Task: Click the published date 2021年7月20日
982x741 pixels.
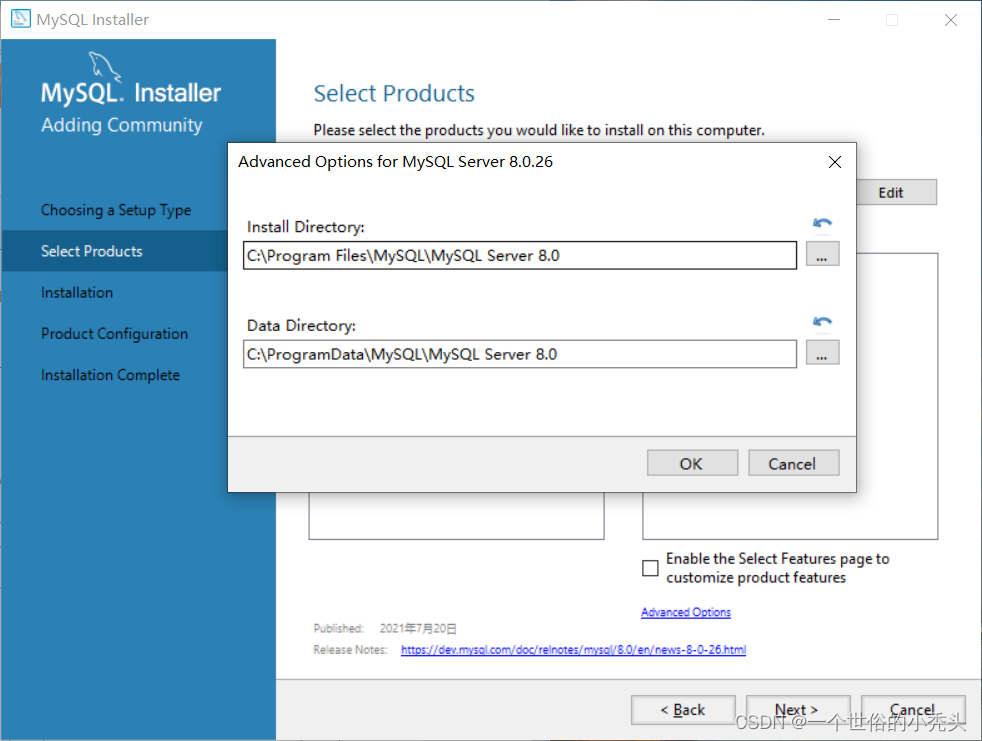Action: click(418, 628)
